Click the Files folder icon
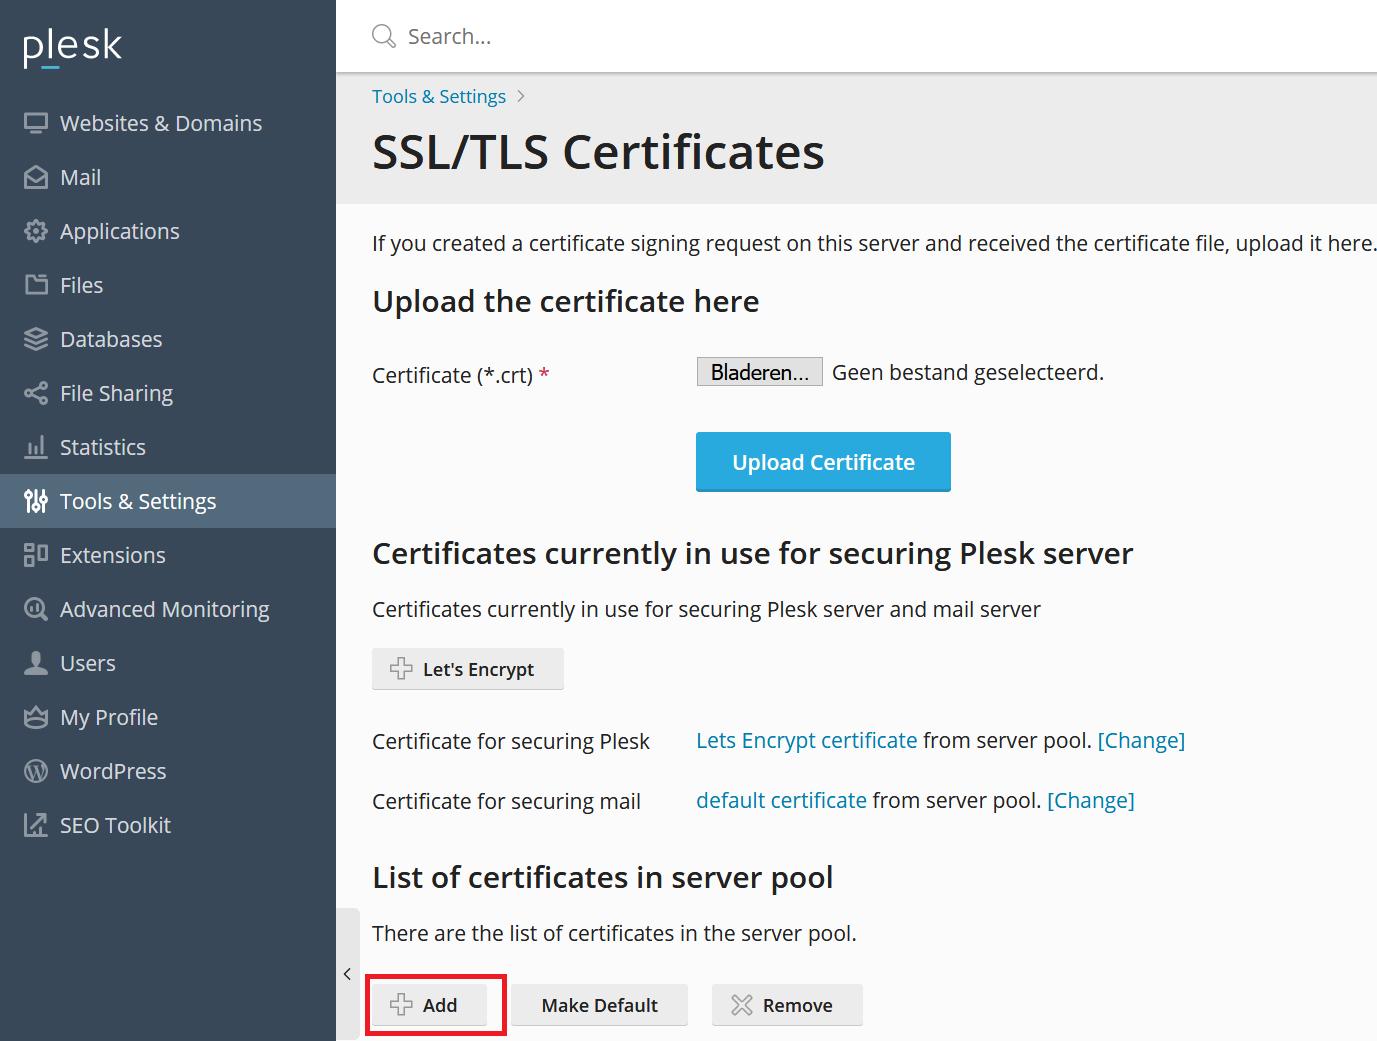This screenshot has height=1041, width=1377. pyautogui.click(x=36, y=285)
